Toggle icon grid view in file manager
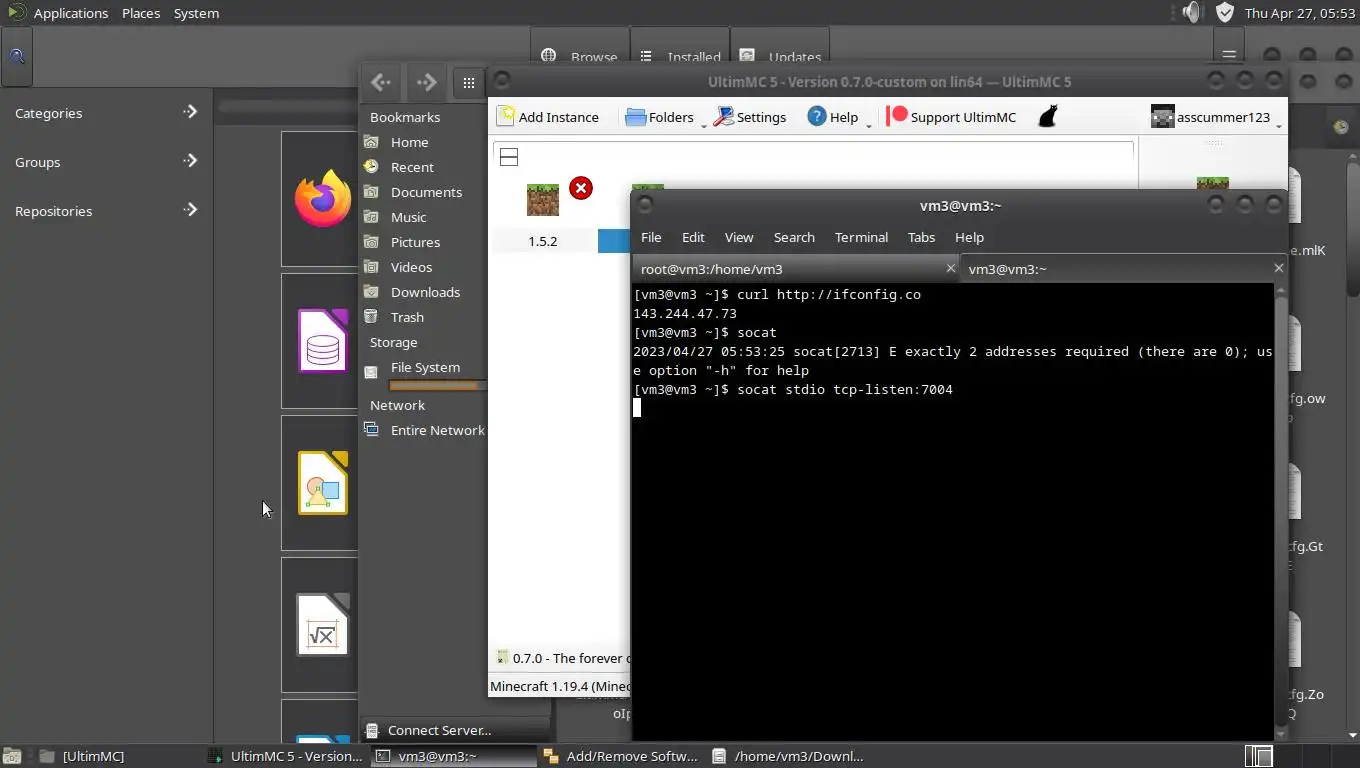The width and height of the screenshot is (1360, 768). tap(468, 82)
